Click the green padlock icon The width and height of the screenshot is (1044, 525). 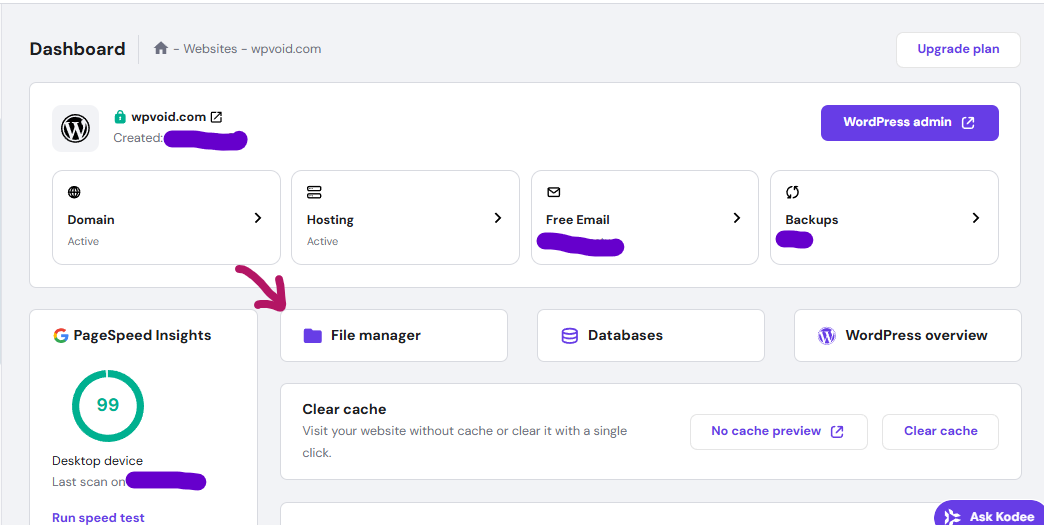pos(120,117)
